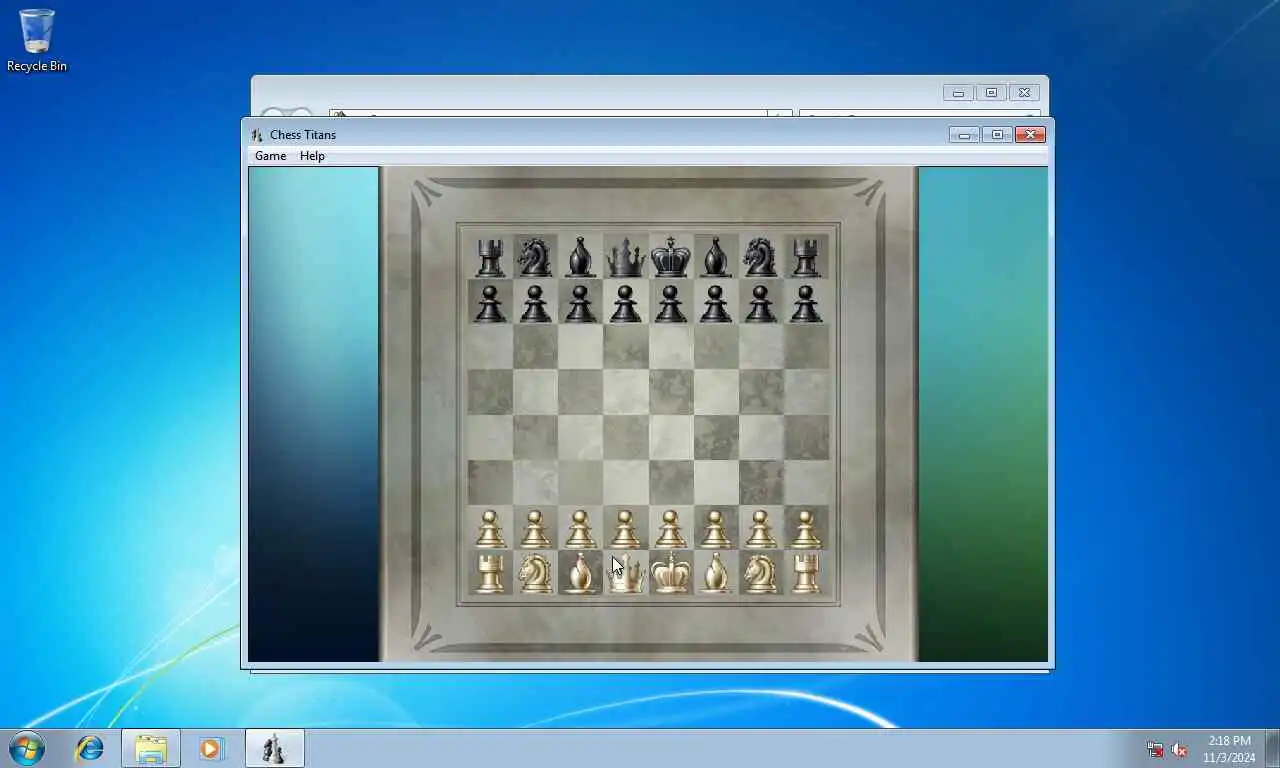Select the white pawn on b2

pos(535,529)
